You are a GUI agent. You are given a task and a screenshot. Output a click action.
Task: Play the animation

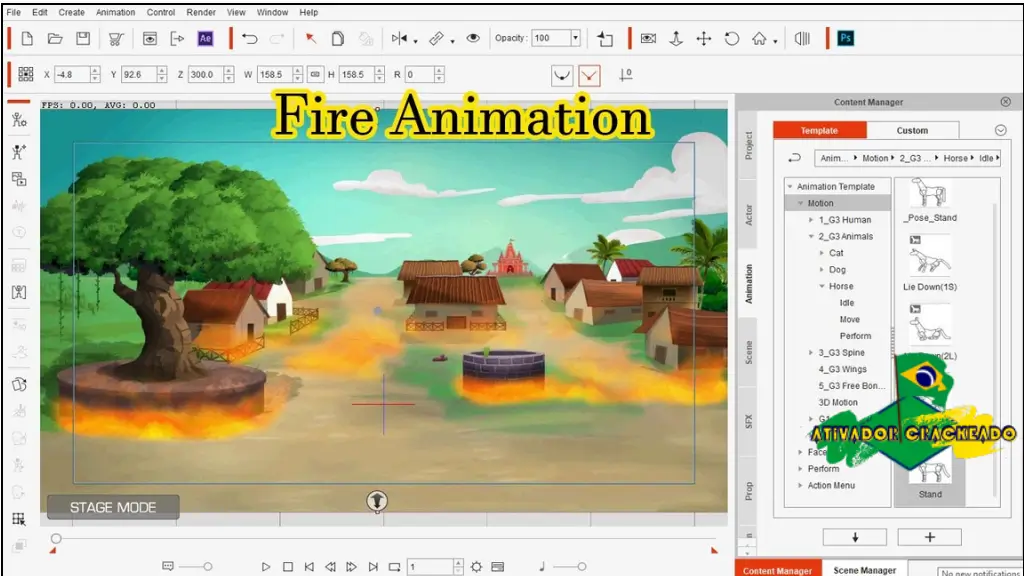(265, 567)
